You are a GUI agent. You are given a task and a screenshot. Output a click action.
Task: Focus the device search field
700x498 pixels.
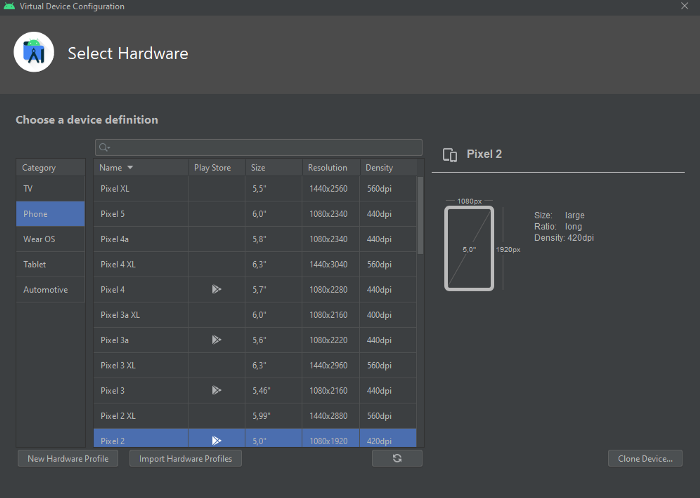pos(259,147)
